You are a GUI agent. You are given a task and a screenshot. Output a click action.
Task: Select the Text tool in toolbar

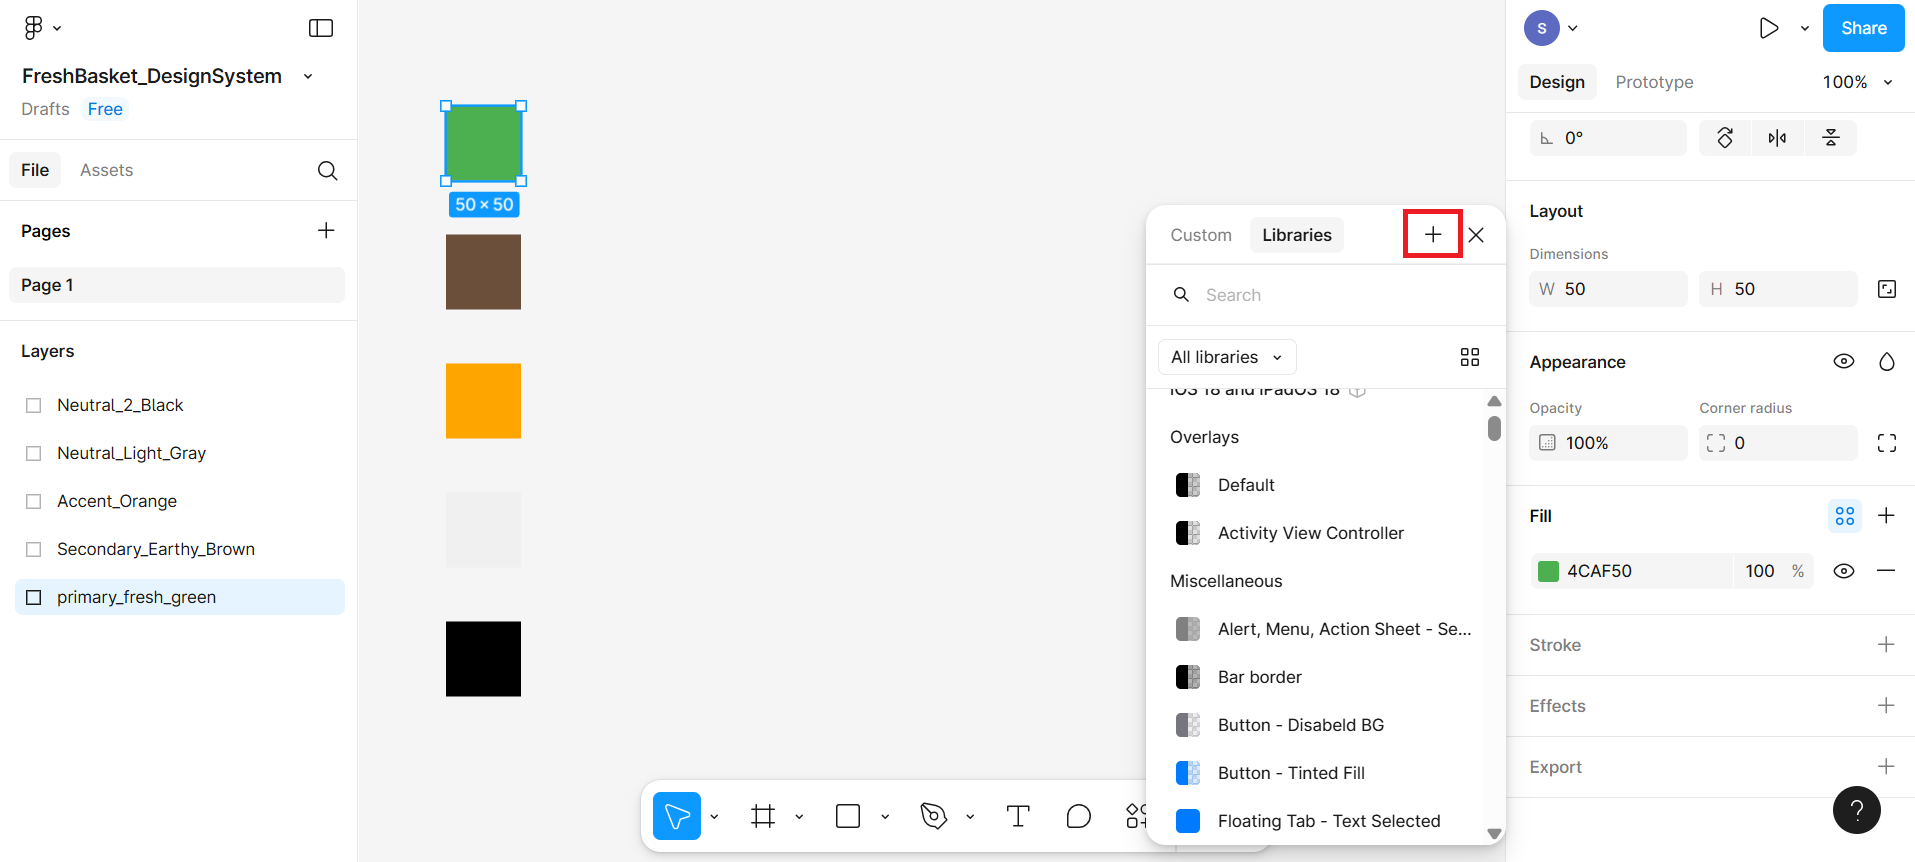pos(1018,816)
